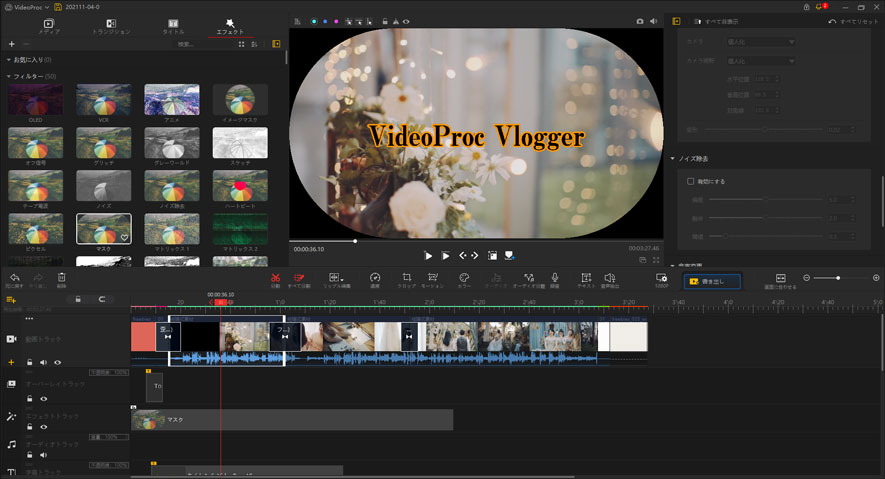Collapse the ノイズ除去 section
The image size is (885, 479).
[673, 159]
